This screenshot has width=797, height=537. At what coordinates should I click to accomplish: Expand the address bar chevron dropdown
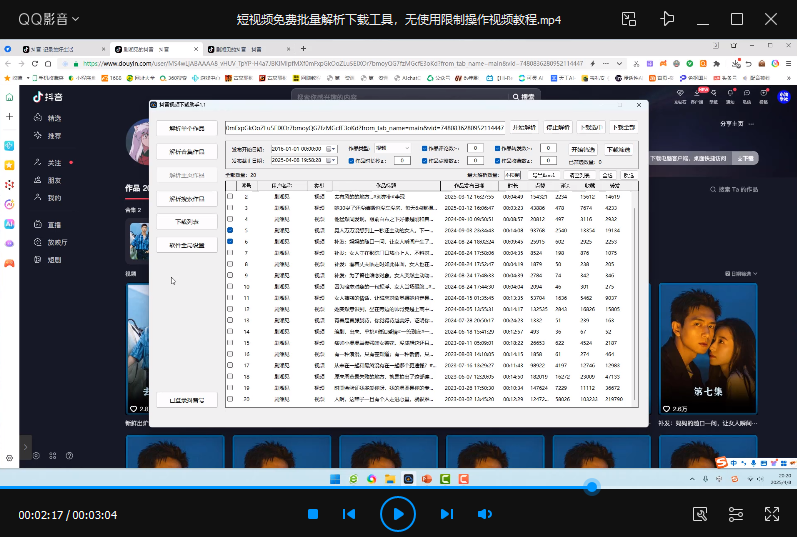click(619, 64)
